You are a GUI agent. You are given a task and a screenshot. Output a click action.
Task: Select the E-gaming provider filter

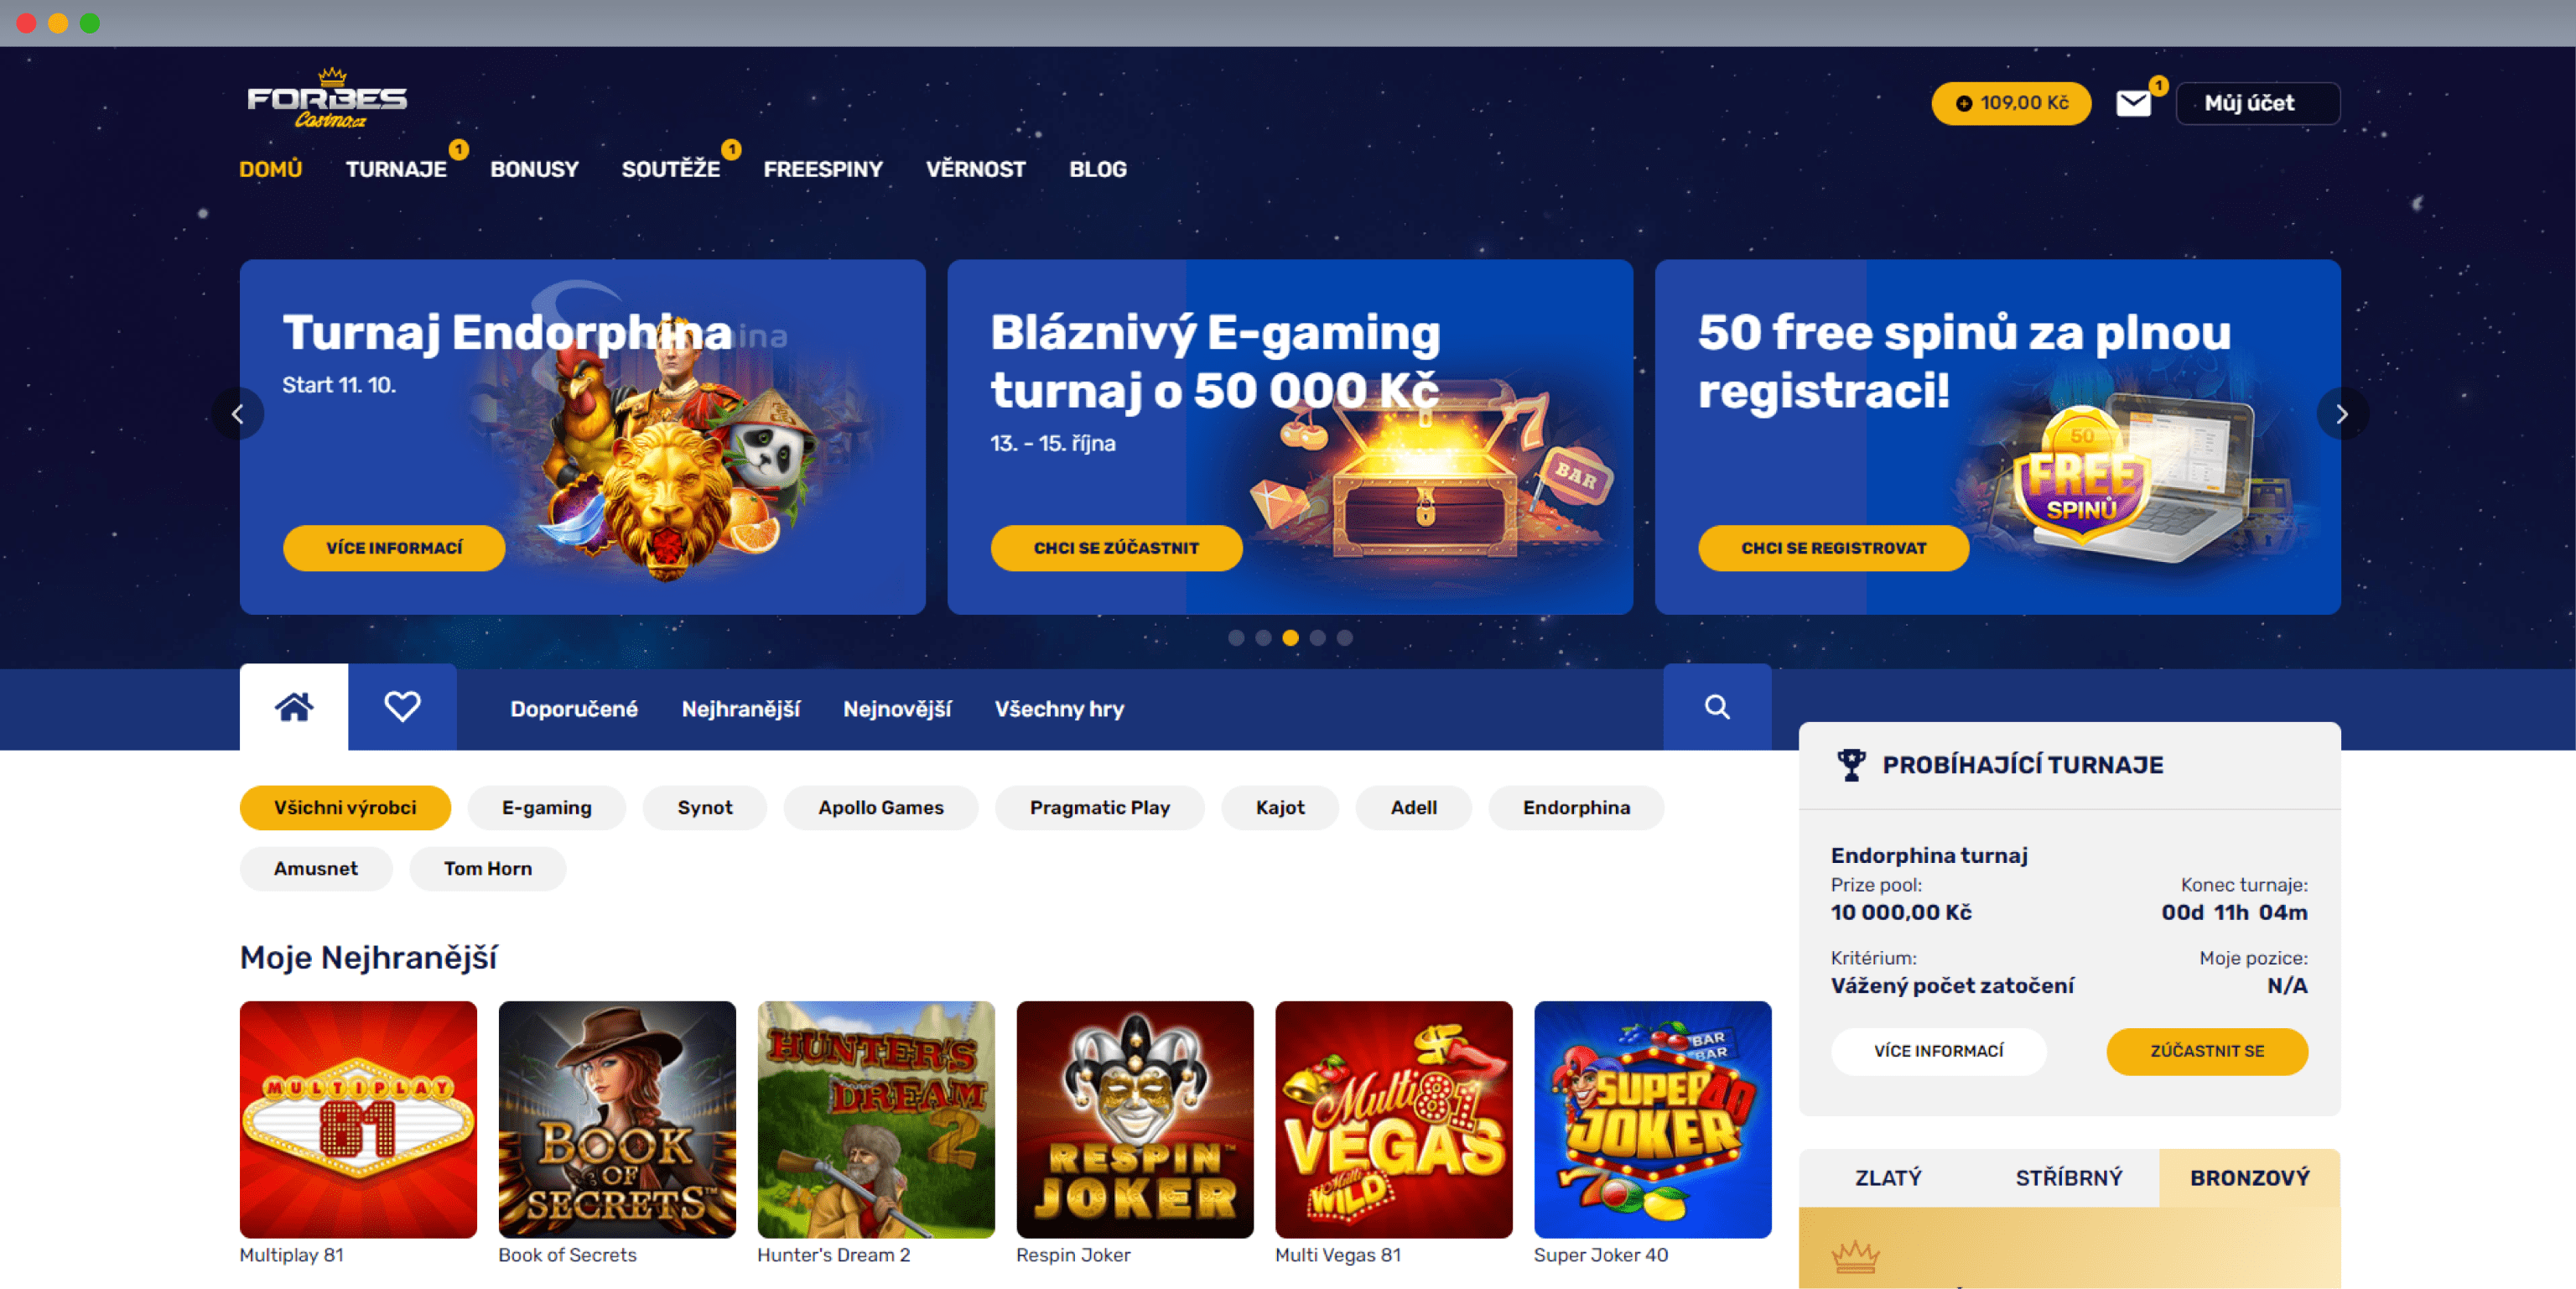pos(546,807)
